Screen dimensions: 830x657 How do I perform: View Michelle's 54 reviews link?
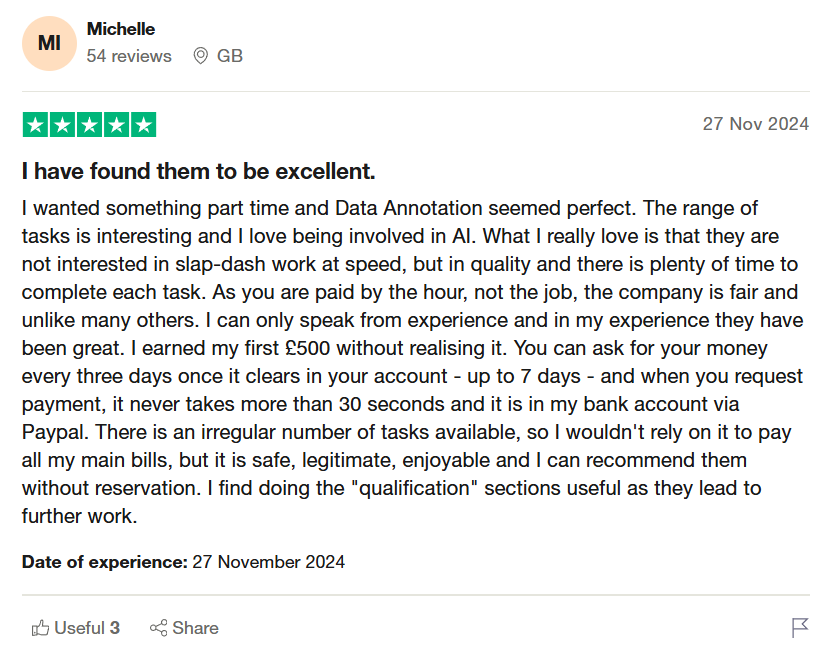(x=130, y=56)
